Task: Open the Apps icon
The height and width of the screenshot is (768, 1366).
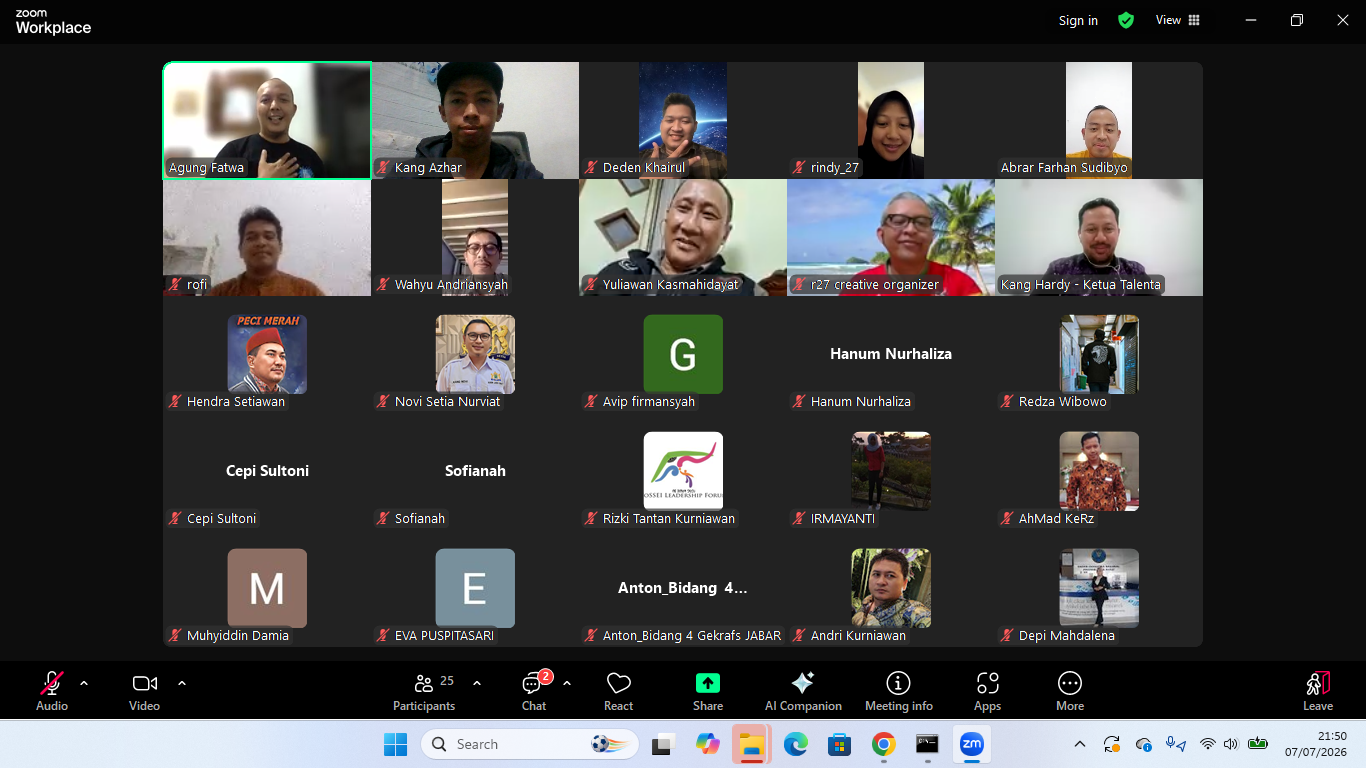Action: [988, 683]
